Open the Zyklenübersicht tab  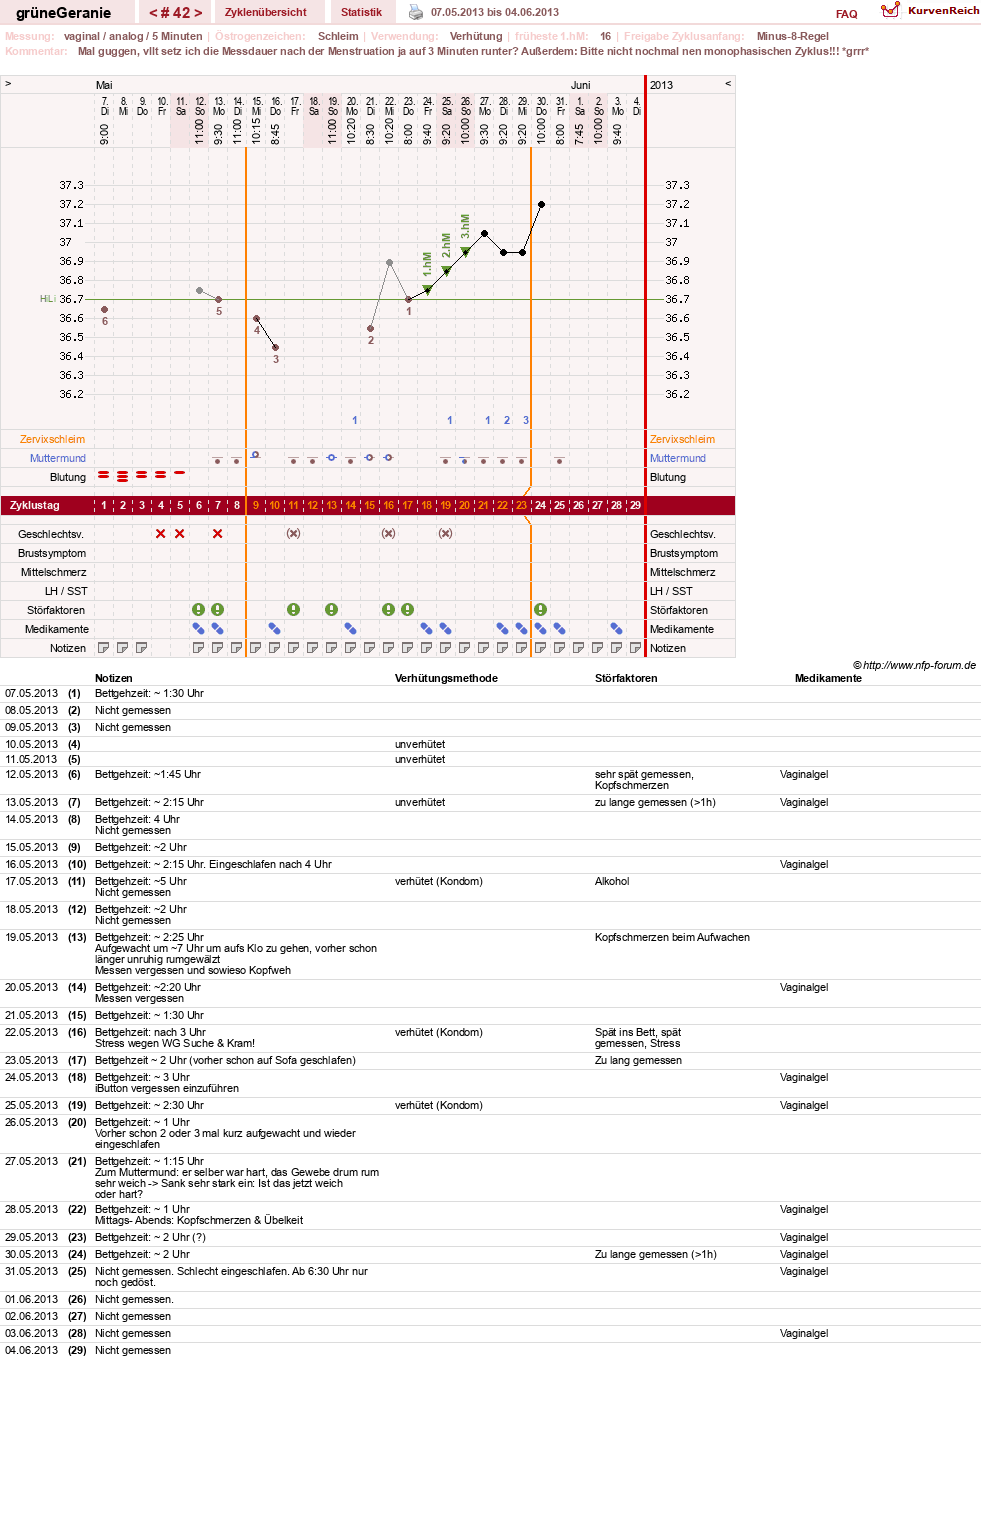[266, 12]
